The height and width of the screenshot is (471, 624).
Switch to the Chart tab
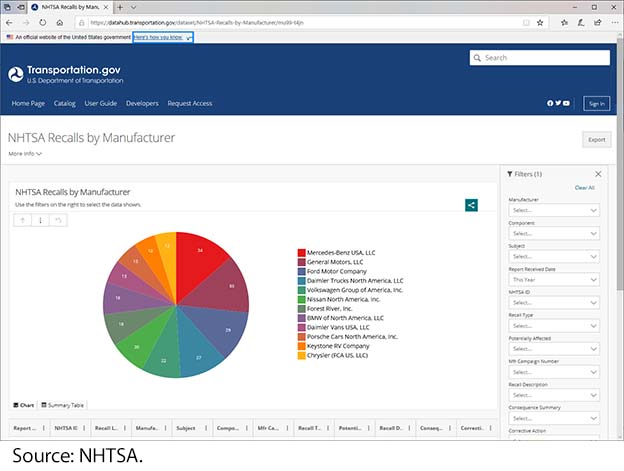click(x=23, y=405)
